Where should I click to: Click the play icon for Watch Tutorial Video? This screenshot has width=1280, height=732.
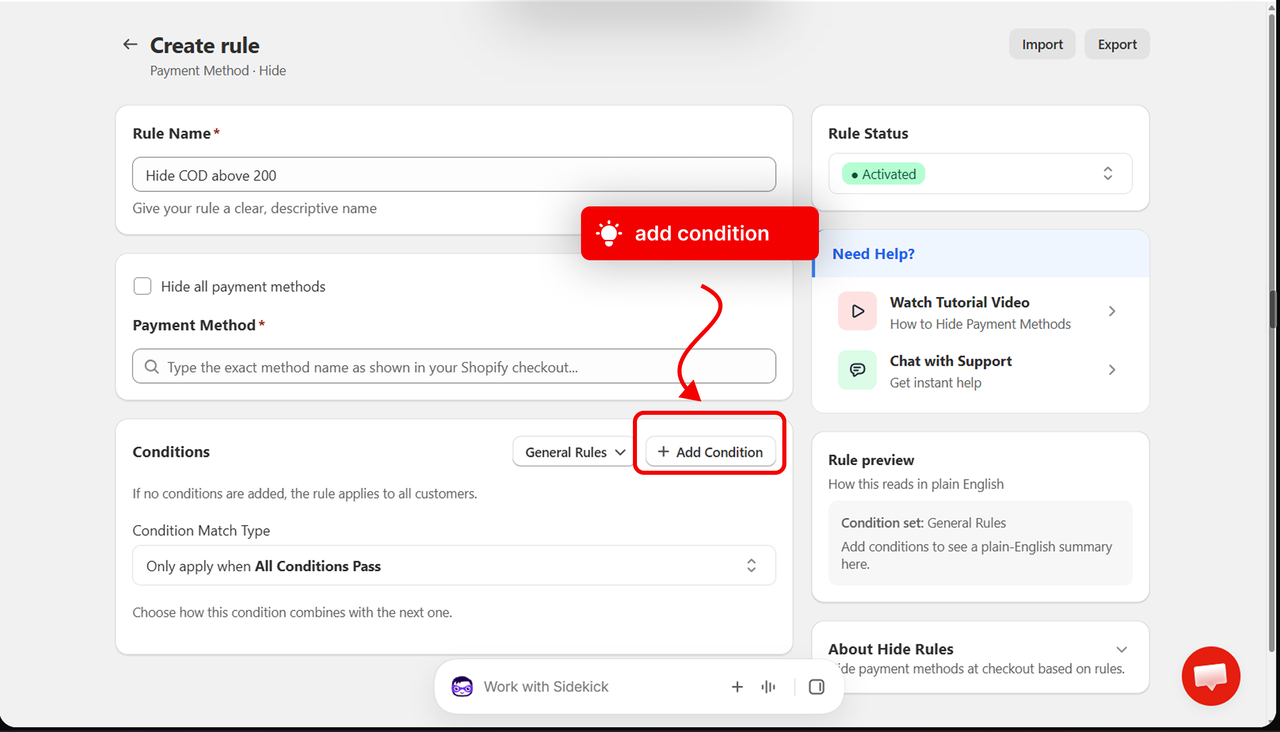click(x=857, y=311)
